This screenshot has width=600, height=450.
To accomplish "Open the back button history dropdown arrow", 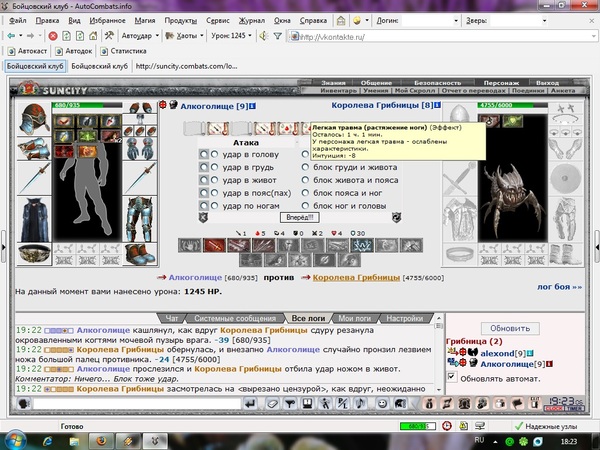I will pyautogui.click(x=21, y=36).
